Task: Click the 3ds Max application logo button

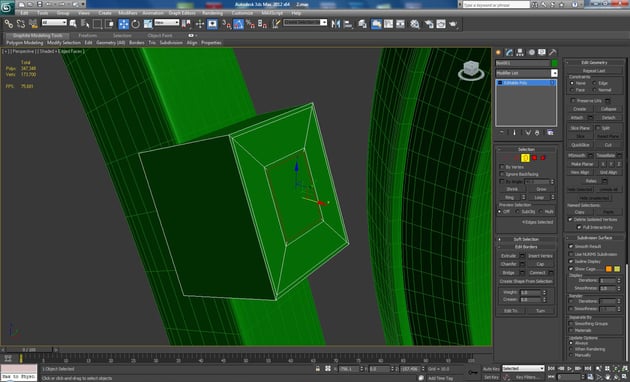Action: tap(7, 7)
